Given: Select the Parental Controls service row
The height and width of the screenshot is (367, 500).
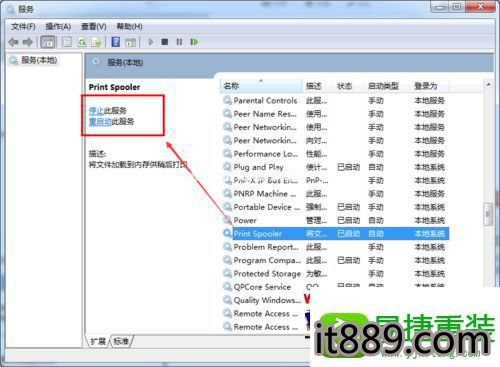Looking at the screenshot, I should (335, 100).
